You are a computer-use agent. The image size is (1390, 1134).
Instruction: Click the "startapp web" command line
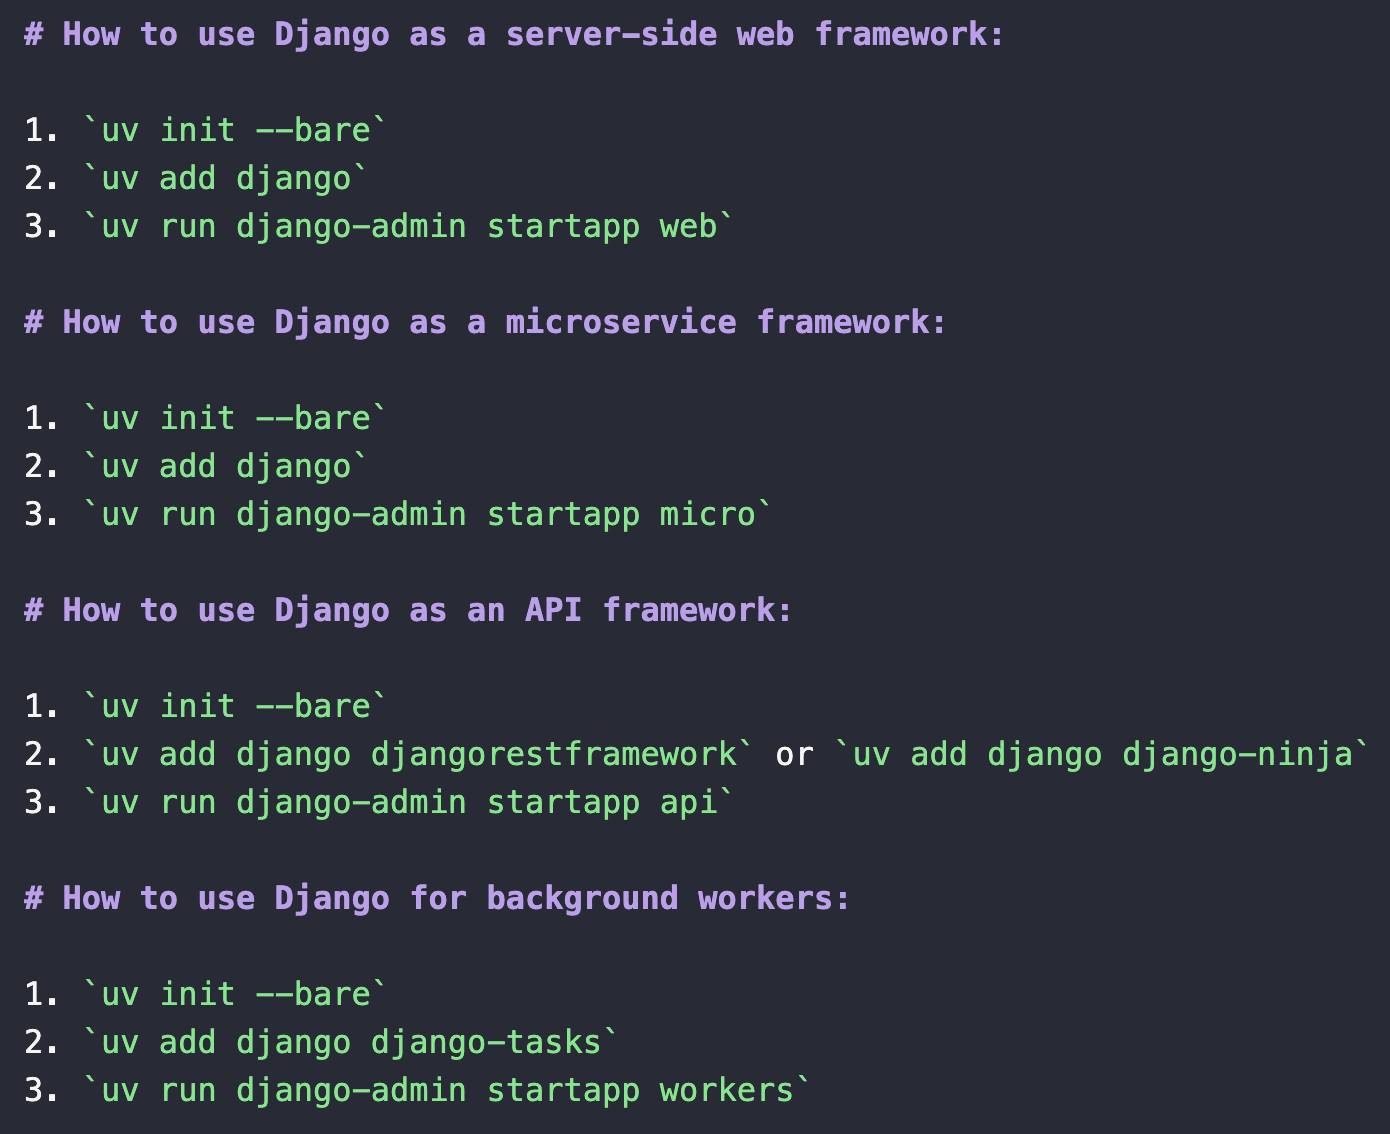408,226
